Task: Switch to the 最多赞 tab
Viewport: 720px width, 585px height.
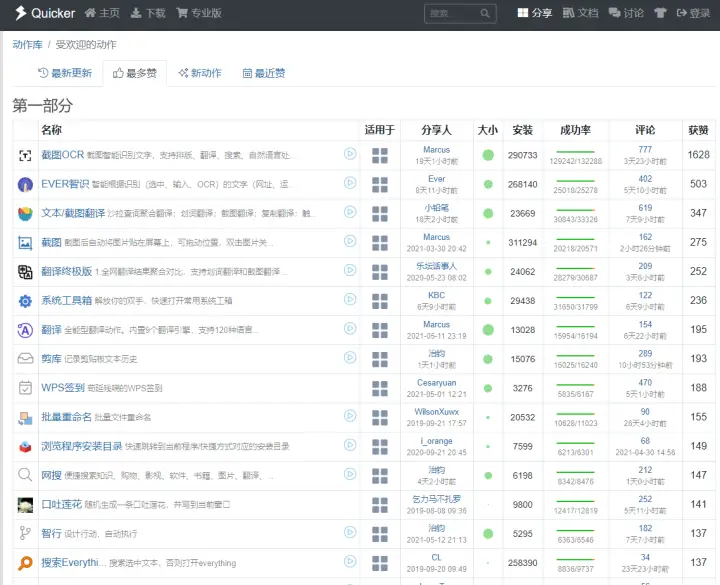Action: point(135,73)
